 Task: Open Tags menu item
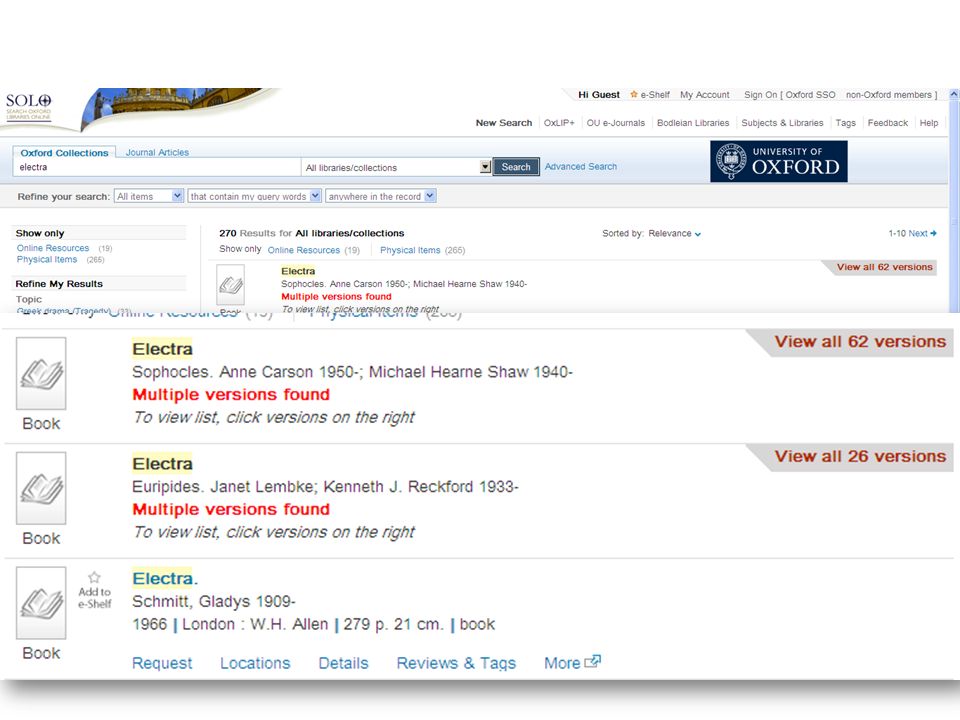(846, 122)
